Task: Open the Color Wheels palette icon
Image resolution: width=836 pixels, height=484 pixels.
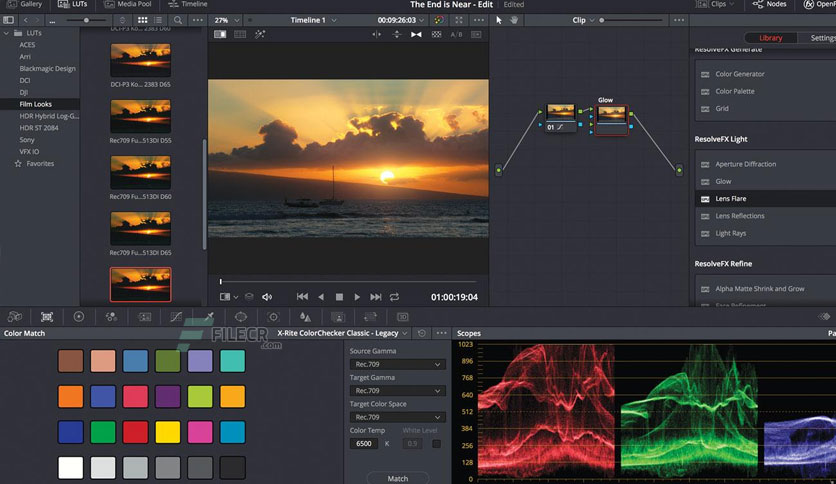Action: [x=79, y=316]
